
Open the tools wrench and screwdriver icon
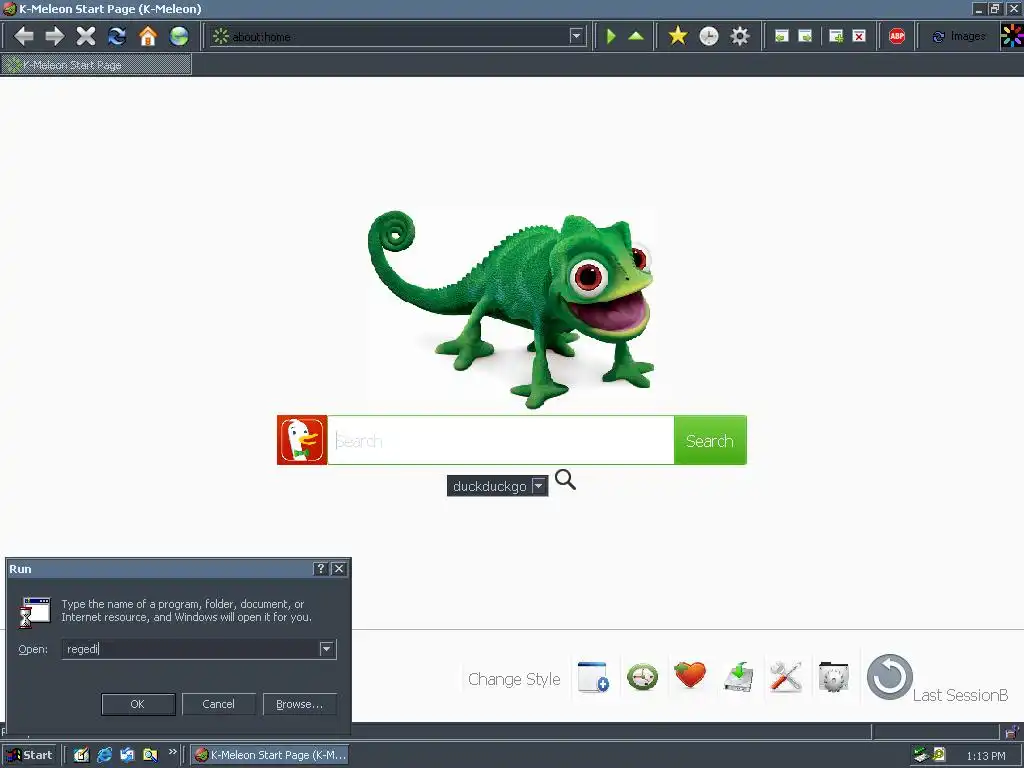(x=786, y=677)
